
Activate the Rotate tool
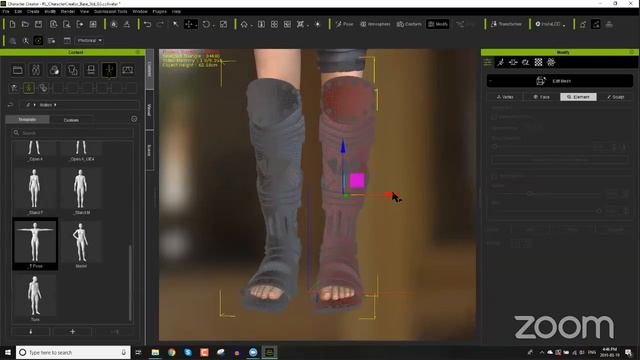[207, 24]
